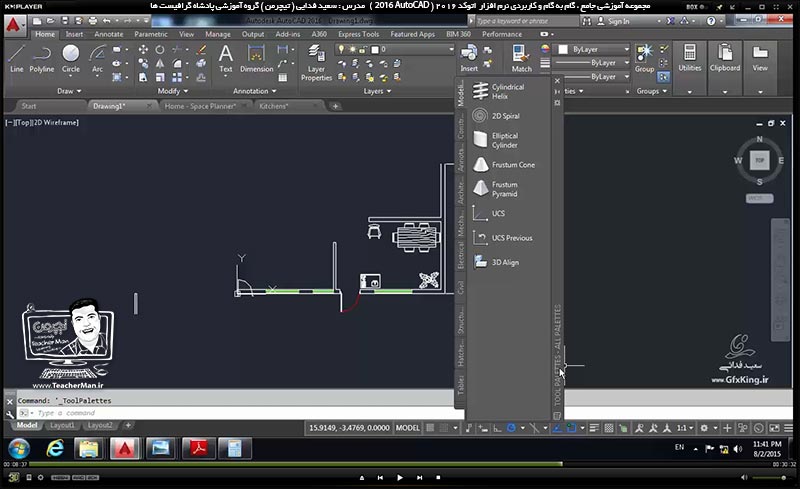Switch to the Annotate ribbon tab
The width and height of the screenshot is (800, 489).
click(x=109, y=34)
